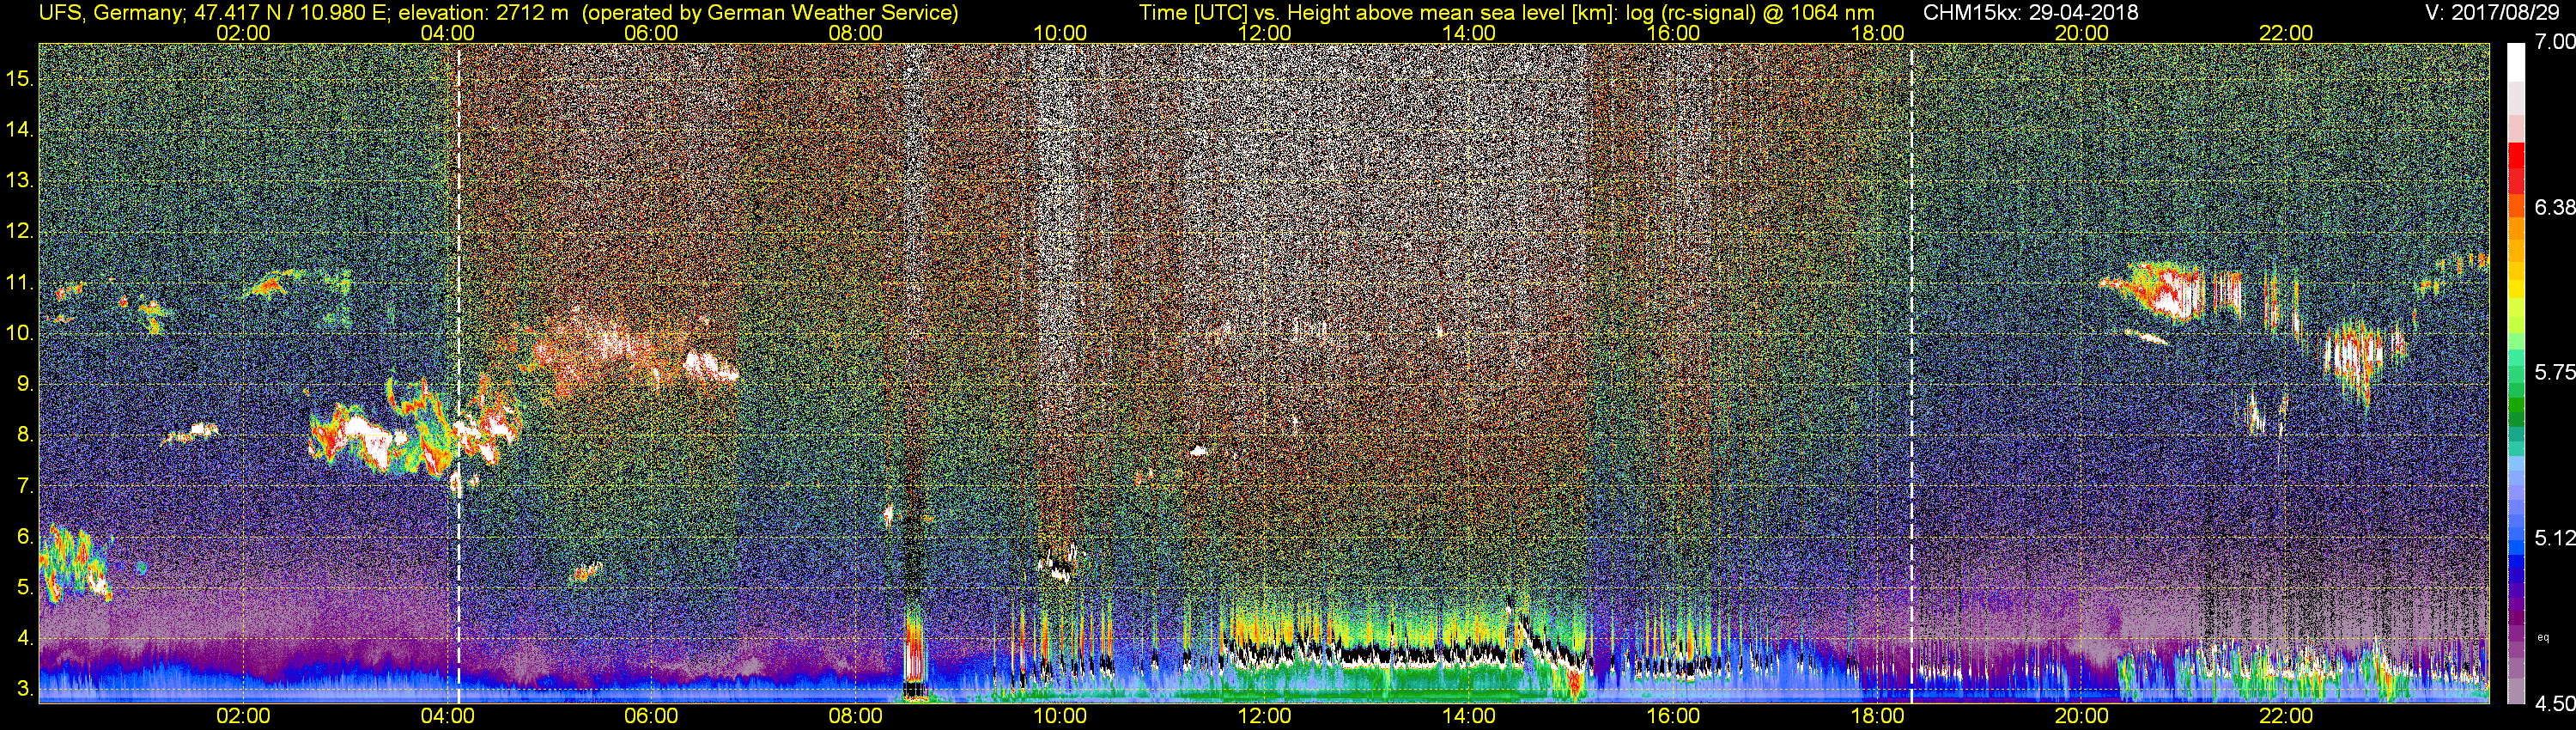This screenshot has width=2576, height=730.
Task: Click the 14 km height axis label
Action: click(x=20, y=129)
